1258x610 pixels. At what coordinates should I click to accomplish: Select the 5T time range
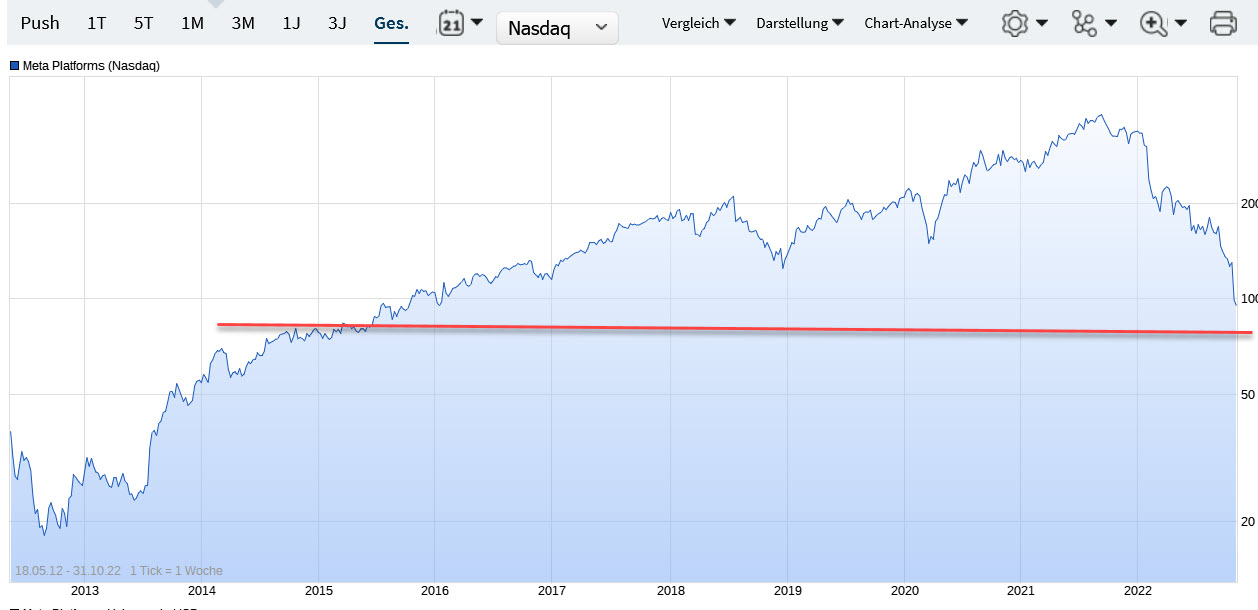click(144, 23)
